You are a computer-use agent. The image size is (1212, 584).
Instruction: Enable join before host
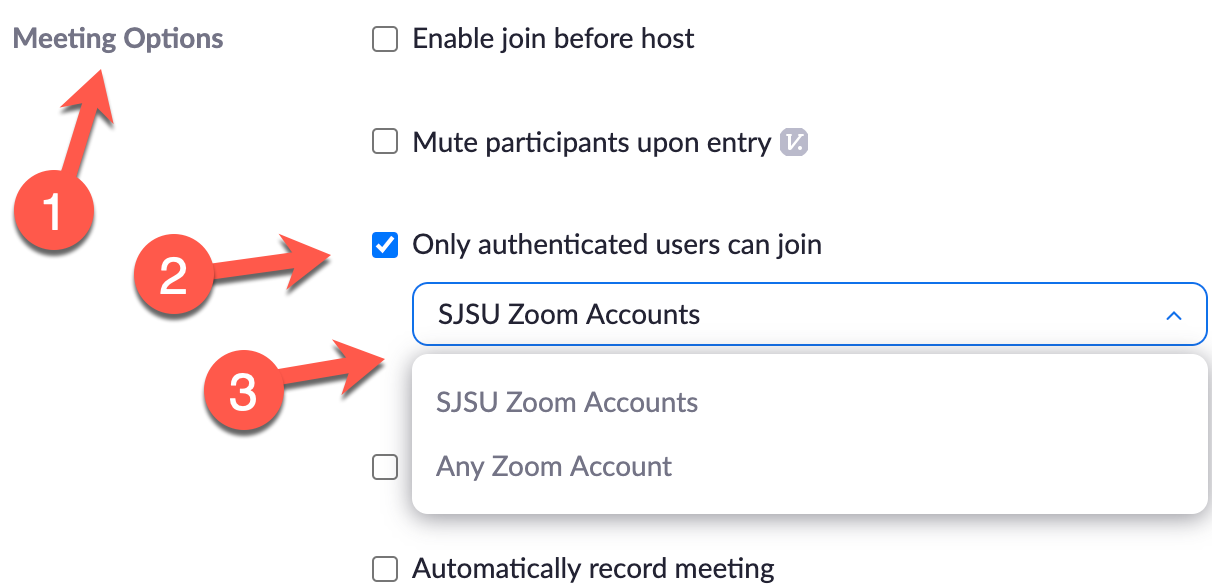click(385, 38)
